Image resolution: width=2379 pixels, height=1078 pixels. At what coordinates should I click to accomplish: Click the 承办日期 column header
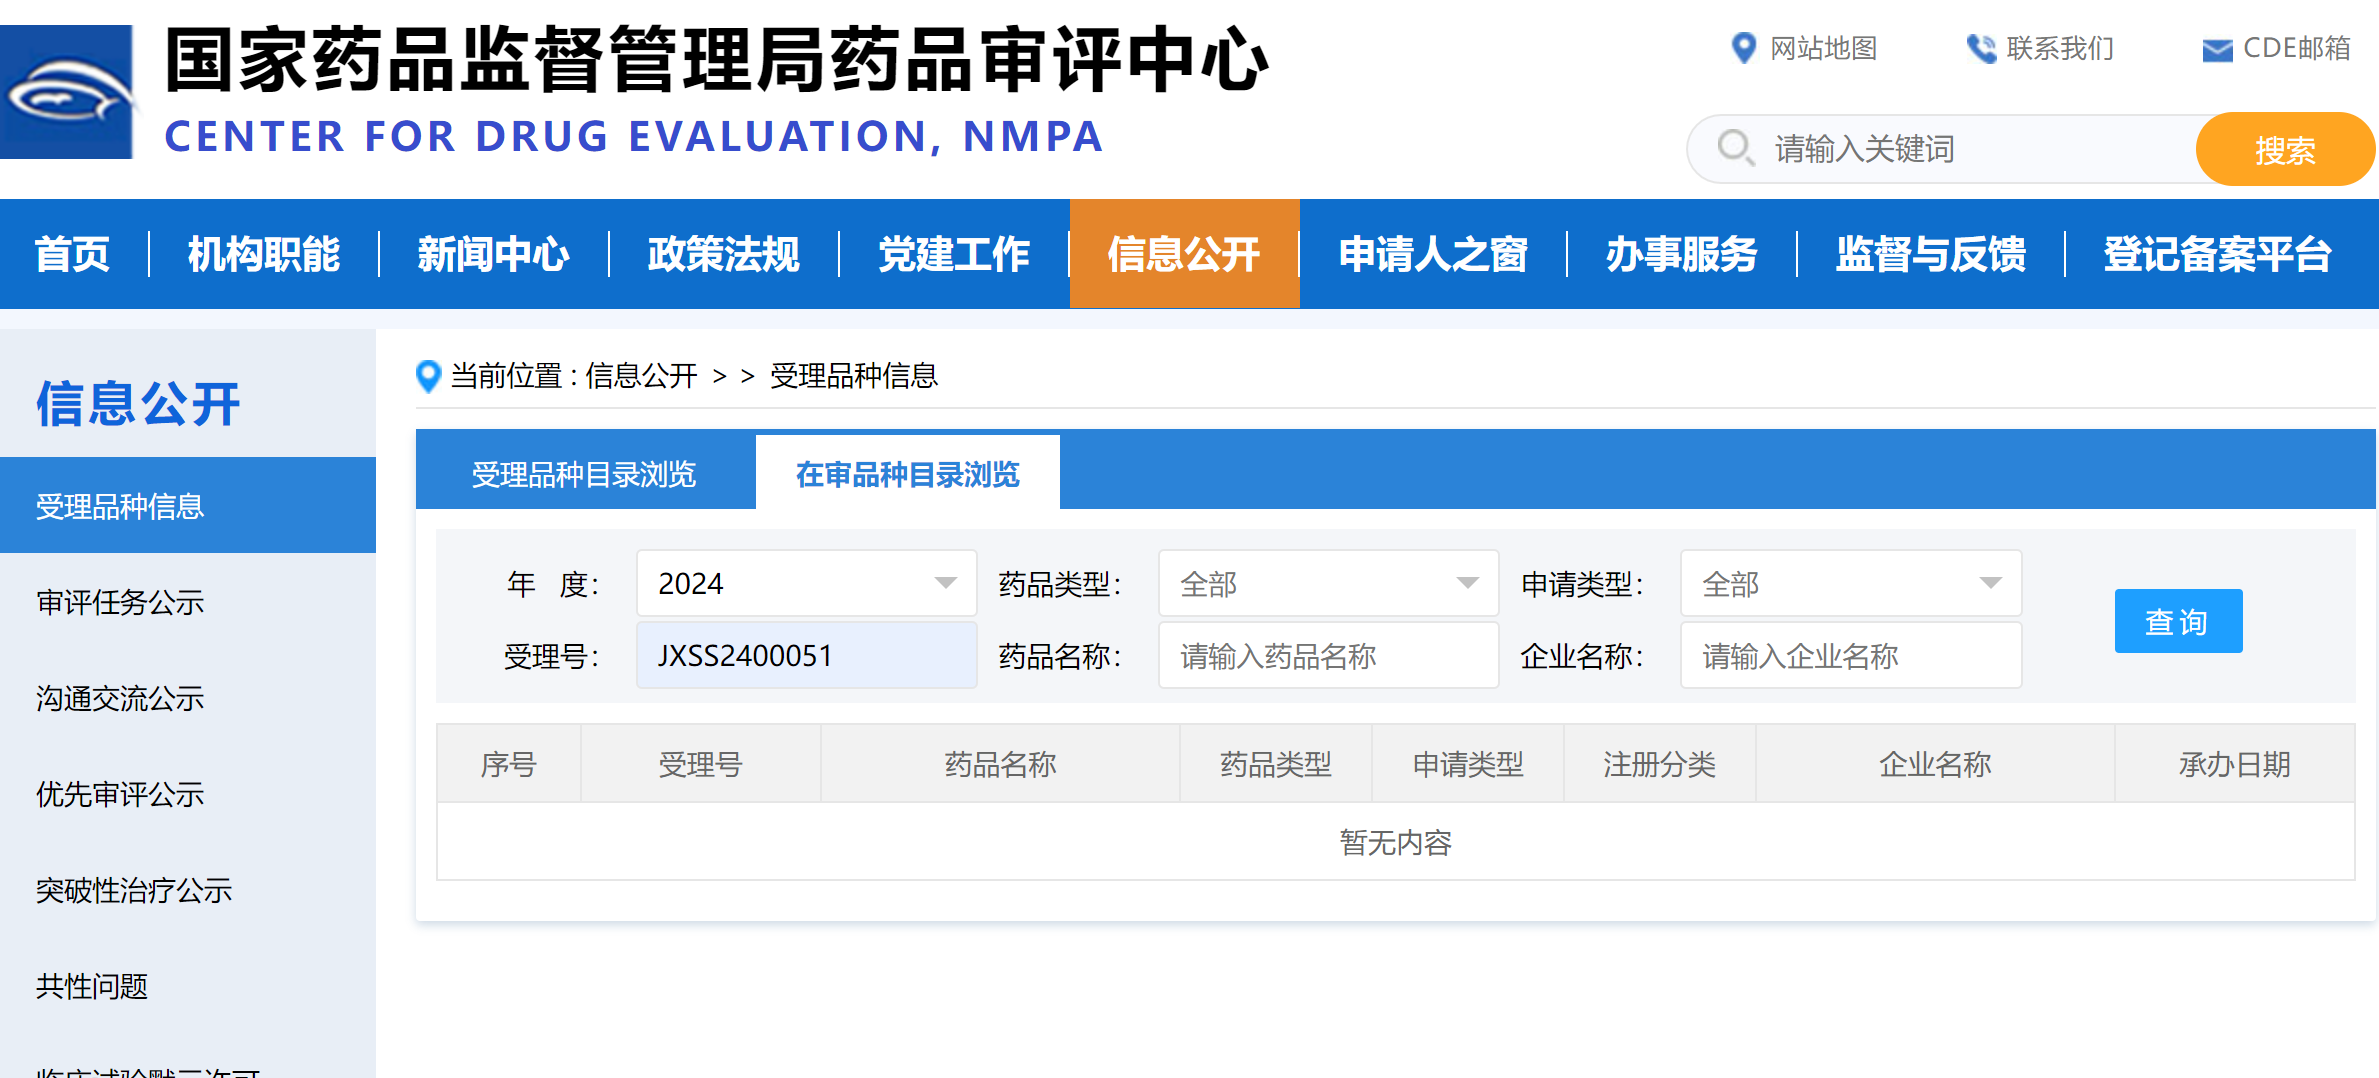pyautogui.click(x=2234, y=764)
